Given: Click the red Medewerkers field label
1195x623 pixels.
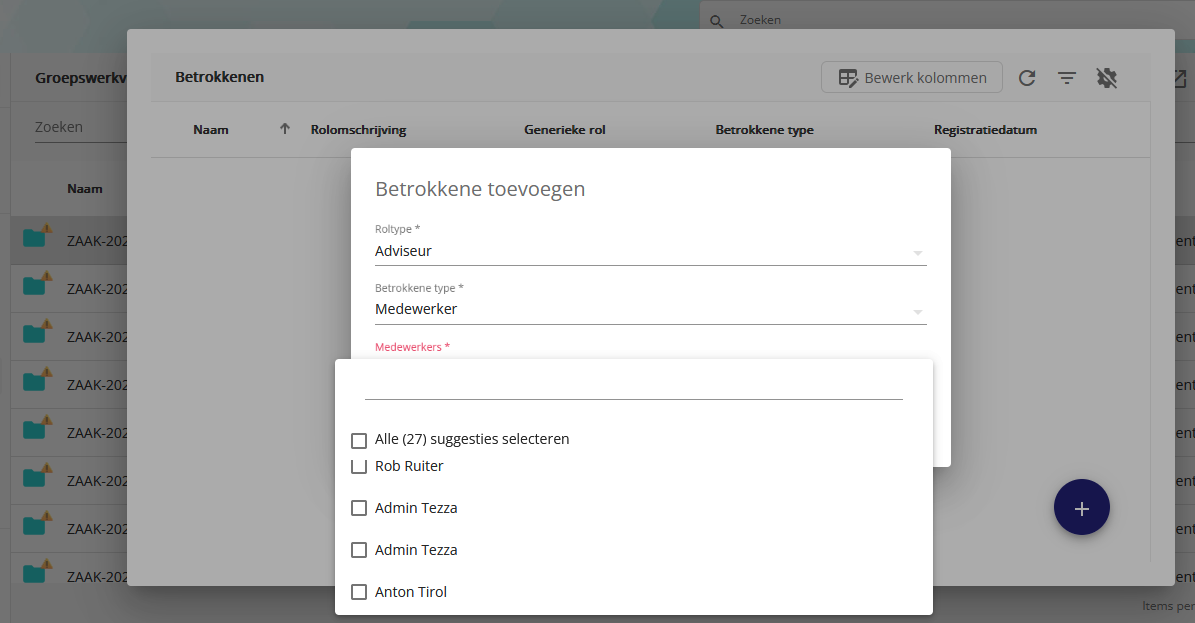Looking at the screenshot, I should point(412,347).
